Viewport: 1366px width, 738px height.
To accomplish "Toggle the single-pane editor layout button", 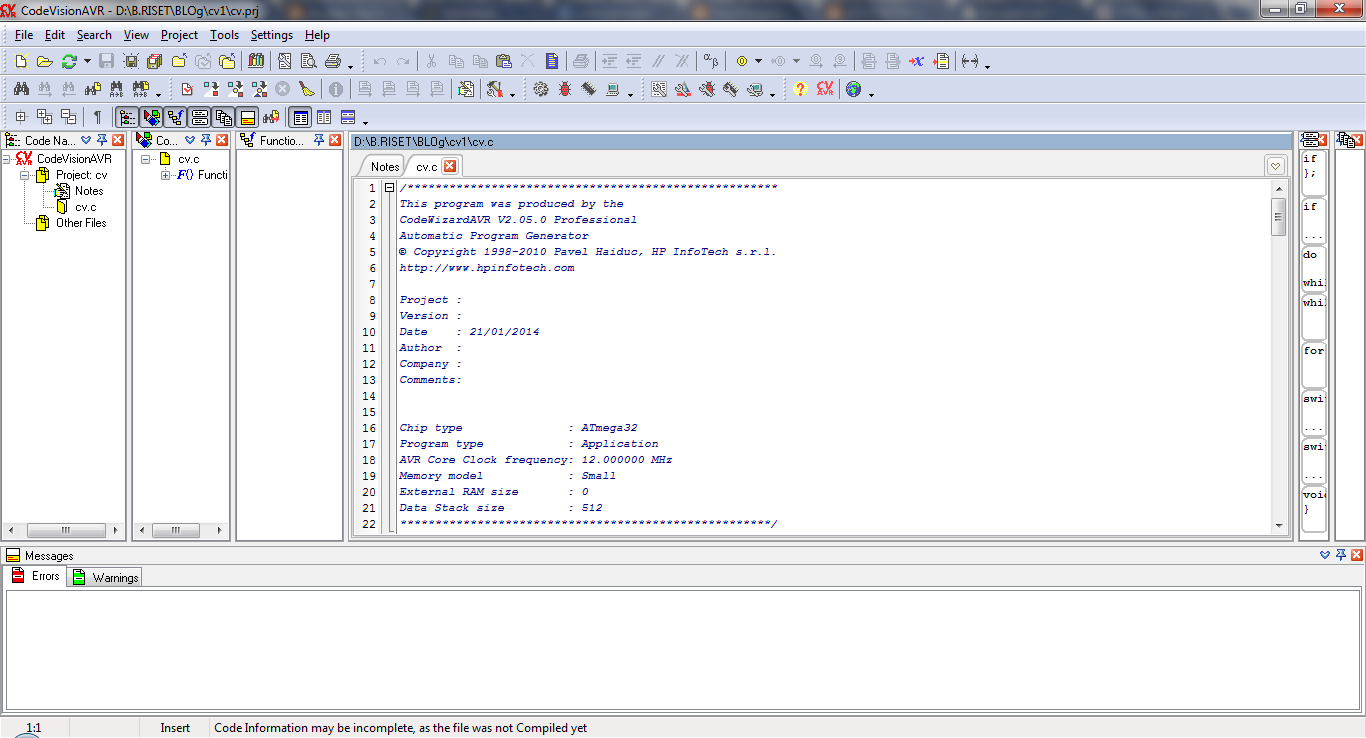I will tap(300, 116).
